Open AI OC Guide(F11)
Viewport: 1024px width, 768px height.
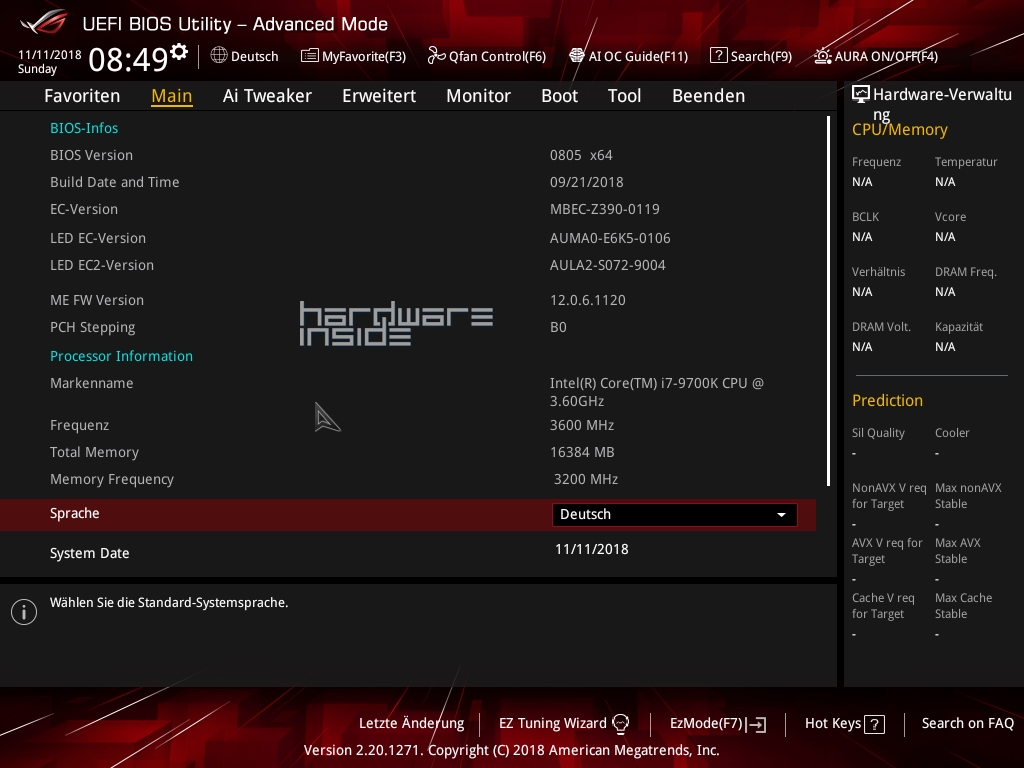pyautogui.click(x=628, y=56)
